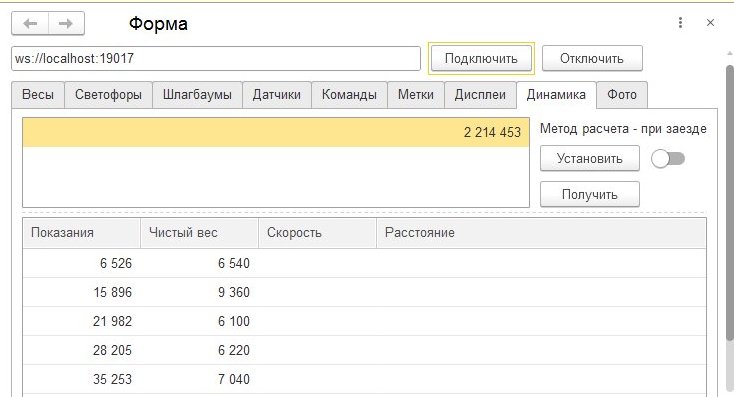Click the vertical scrollbar on the right edge
The width and height of the screenshot is (734, 397).
[x=729, y=202]
